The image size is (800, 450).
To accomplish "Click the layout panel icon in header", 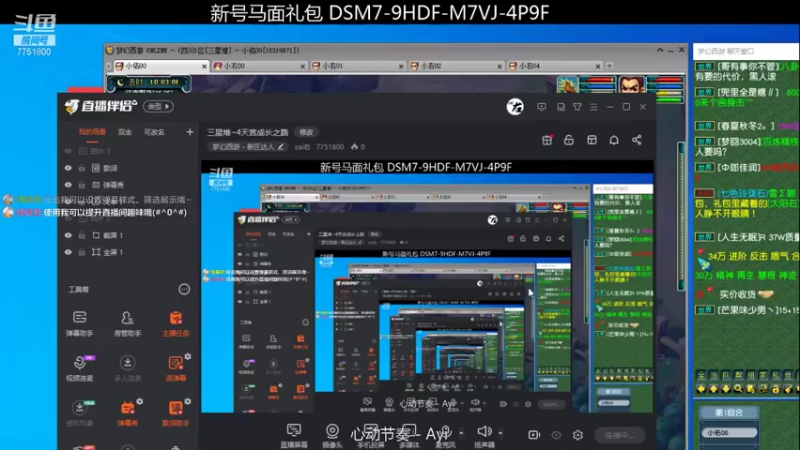I will (592, 140).
